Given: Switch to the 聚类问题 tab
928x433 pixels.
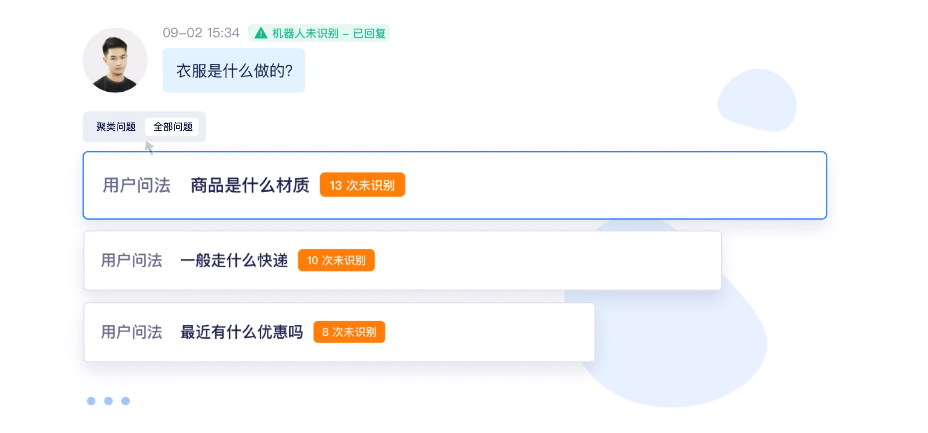Looking at the screenshot, I should pyautogui.click(x=116, y=127).
